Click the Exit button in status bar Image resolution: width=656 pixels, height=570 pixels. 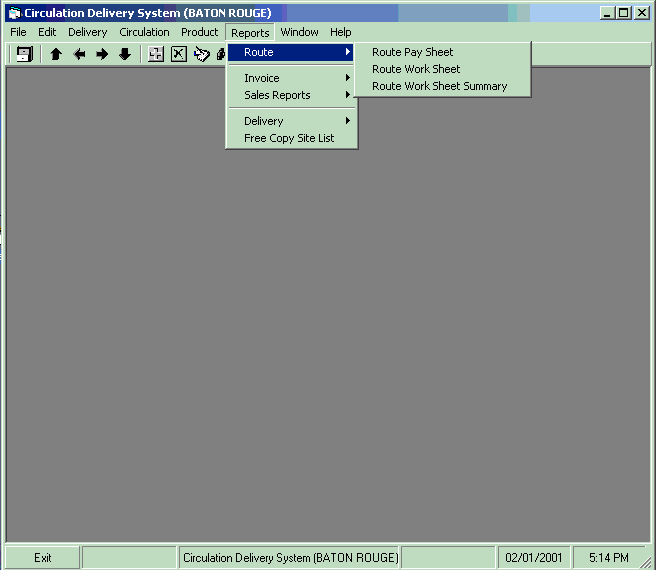pos(42,558)
